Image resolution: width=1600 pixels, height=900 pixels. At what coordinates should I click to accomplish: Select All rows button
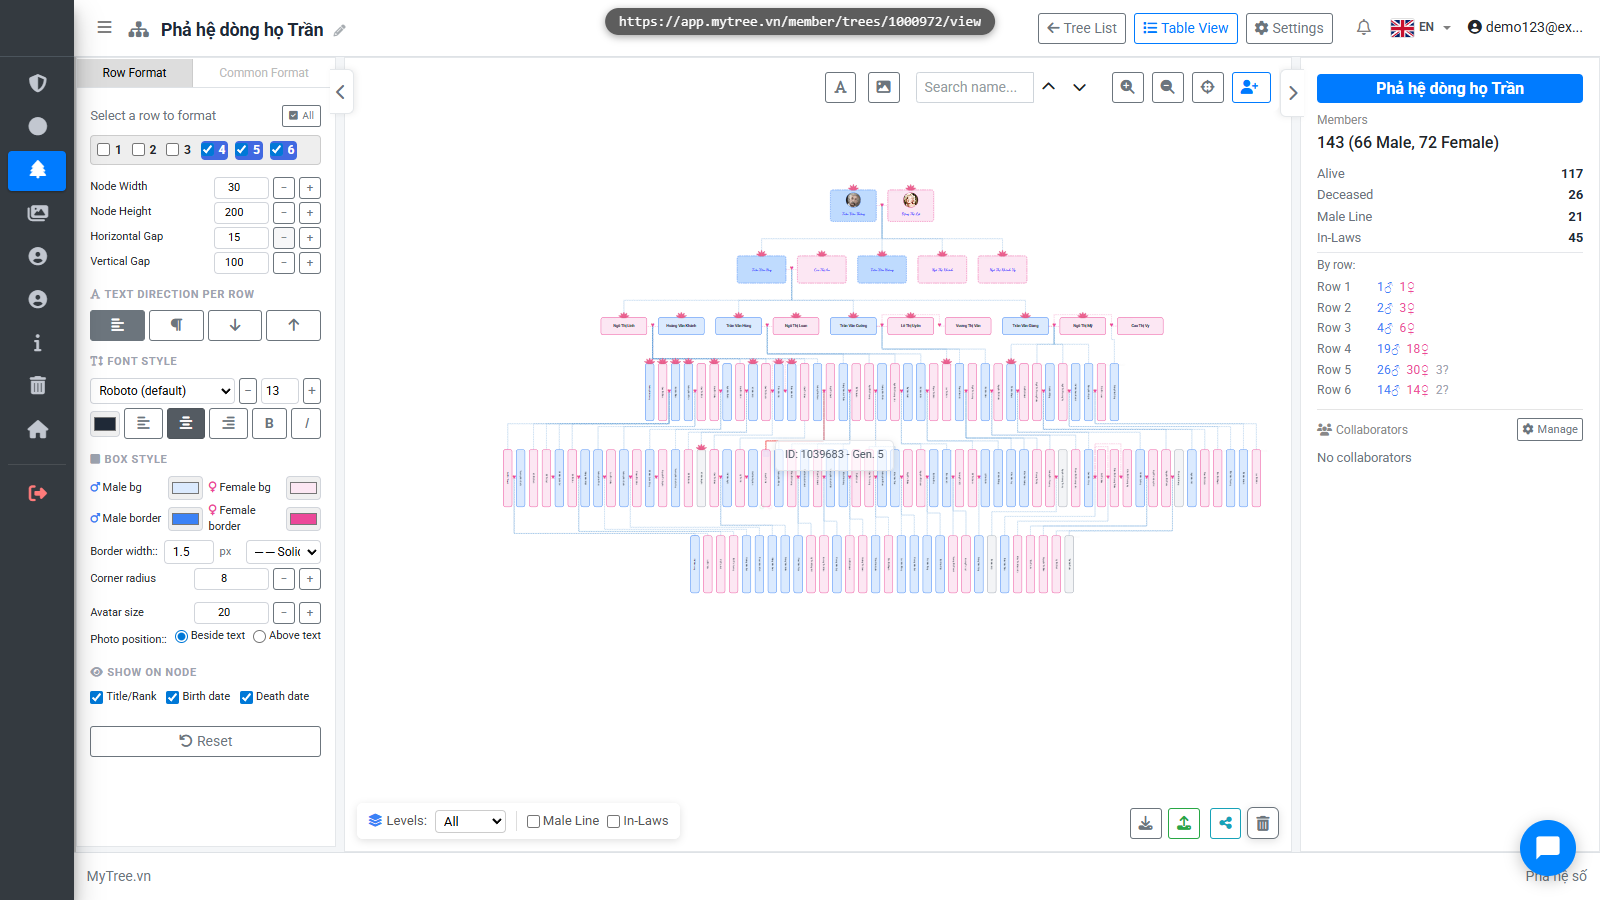coord(301,116)
